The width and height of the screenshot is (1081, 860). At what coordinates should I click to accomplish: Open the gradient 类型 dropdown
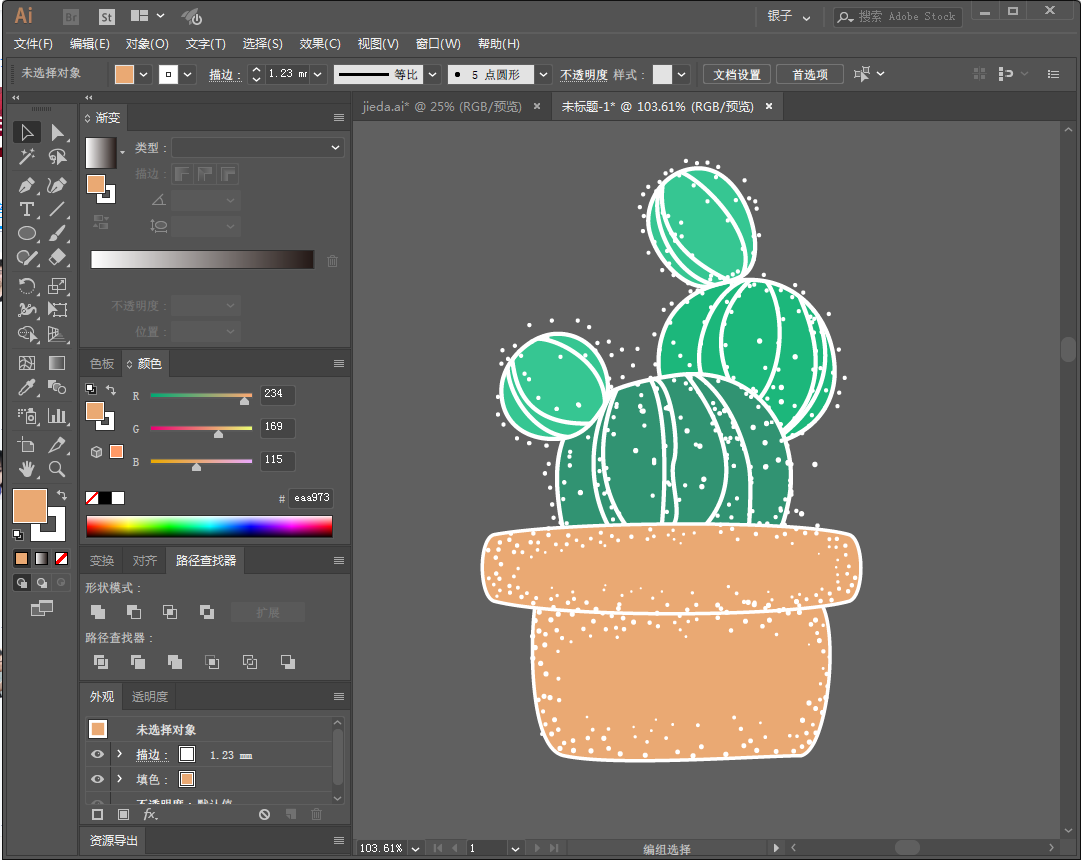pyautogui.click(x=258, y=148)
